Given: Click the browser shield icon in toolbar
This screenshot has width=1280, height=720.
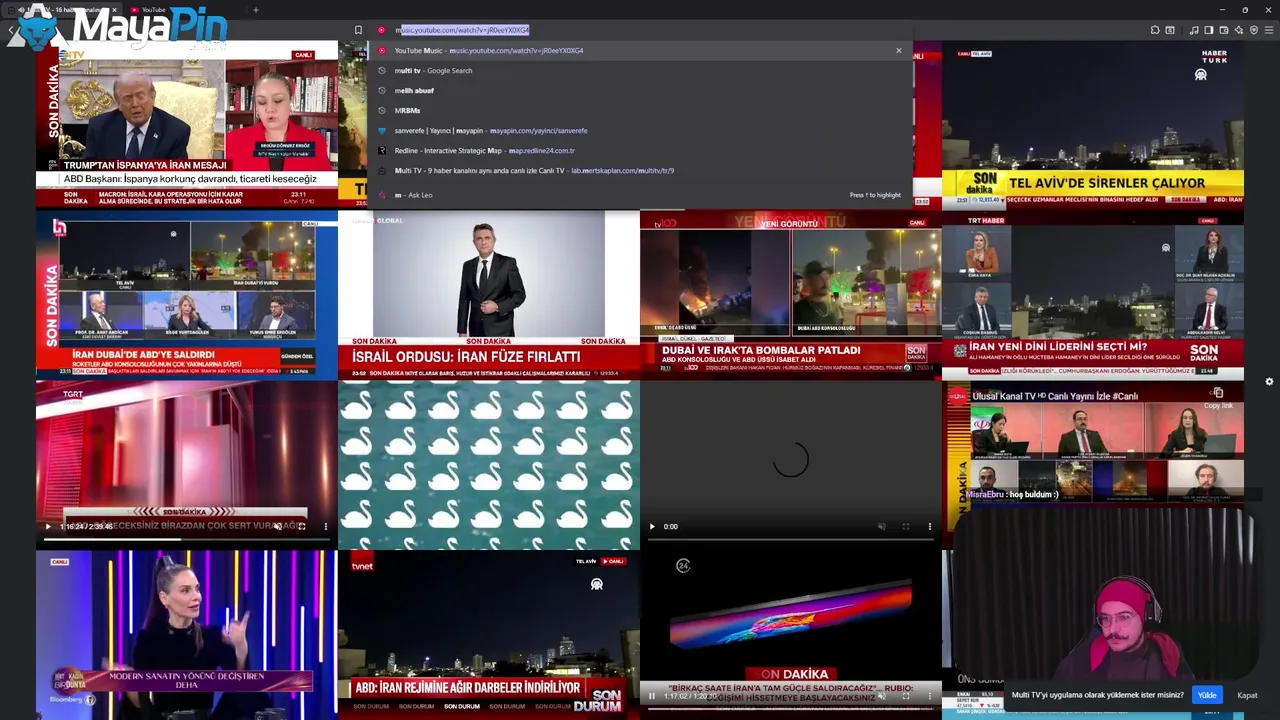Looking at the screenshot, I should (1254, 30).
